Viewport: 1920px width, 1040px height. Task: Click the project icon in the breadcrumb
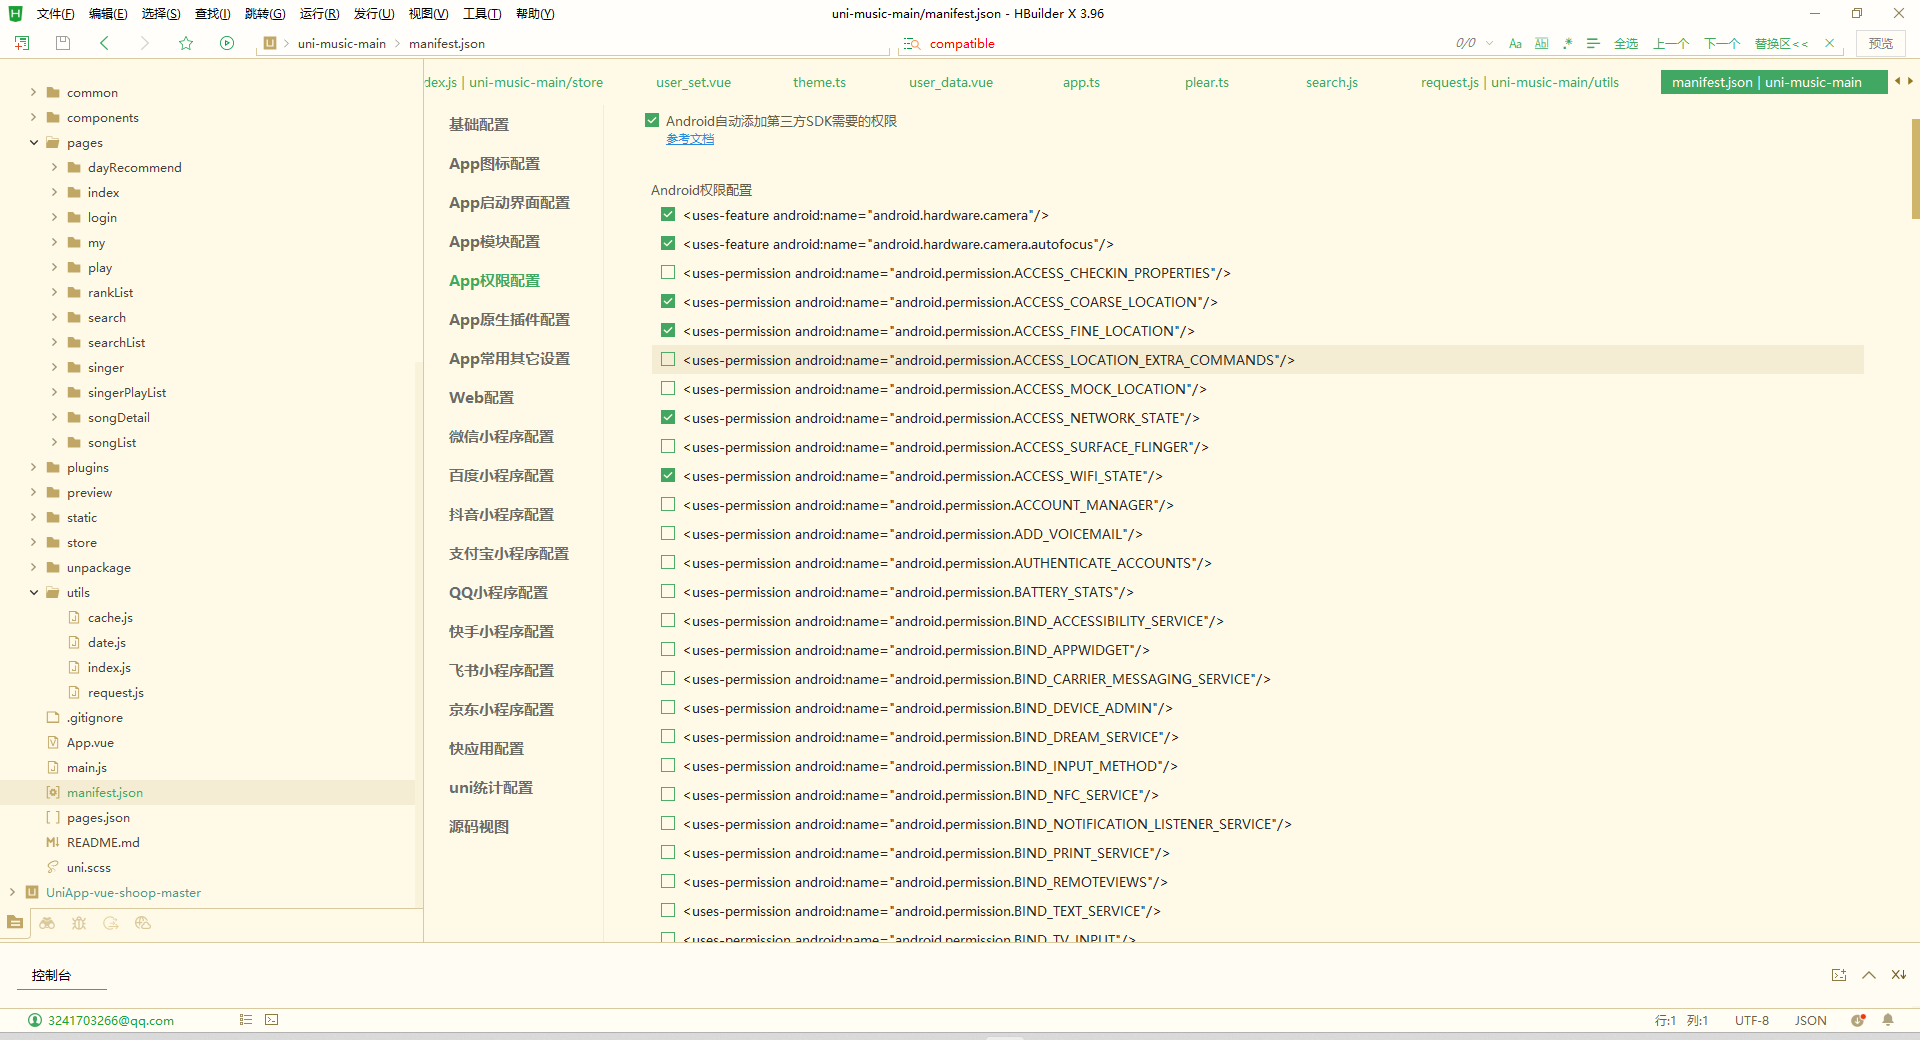click(270, 43)
